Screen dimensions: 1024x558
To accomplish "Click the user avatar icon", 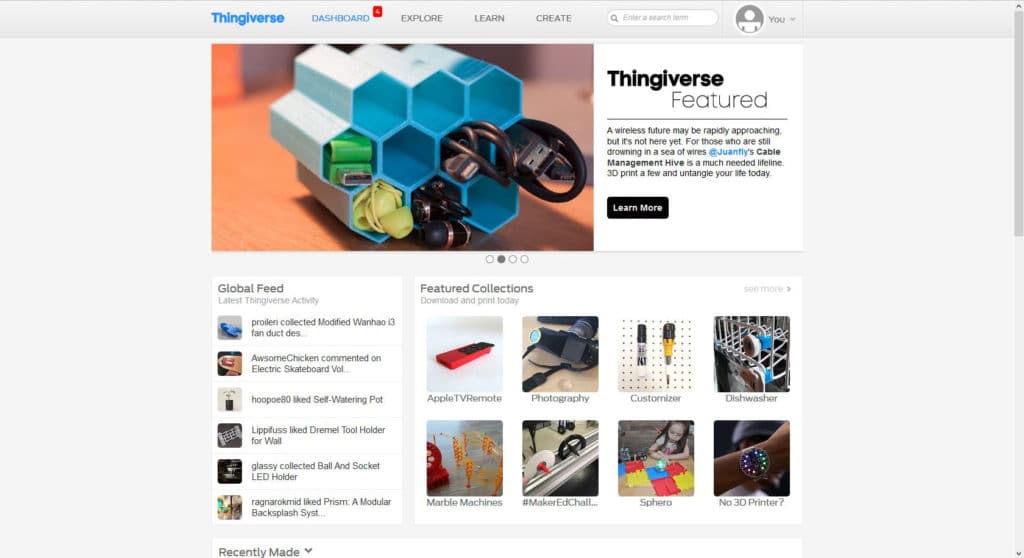I will click(x=749, y=19).
